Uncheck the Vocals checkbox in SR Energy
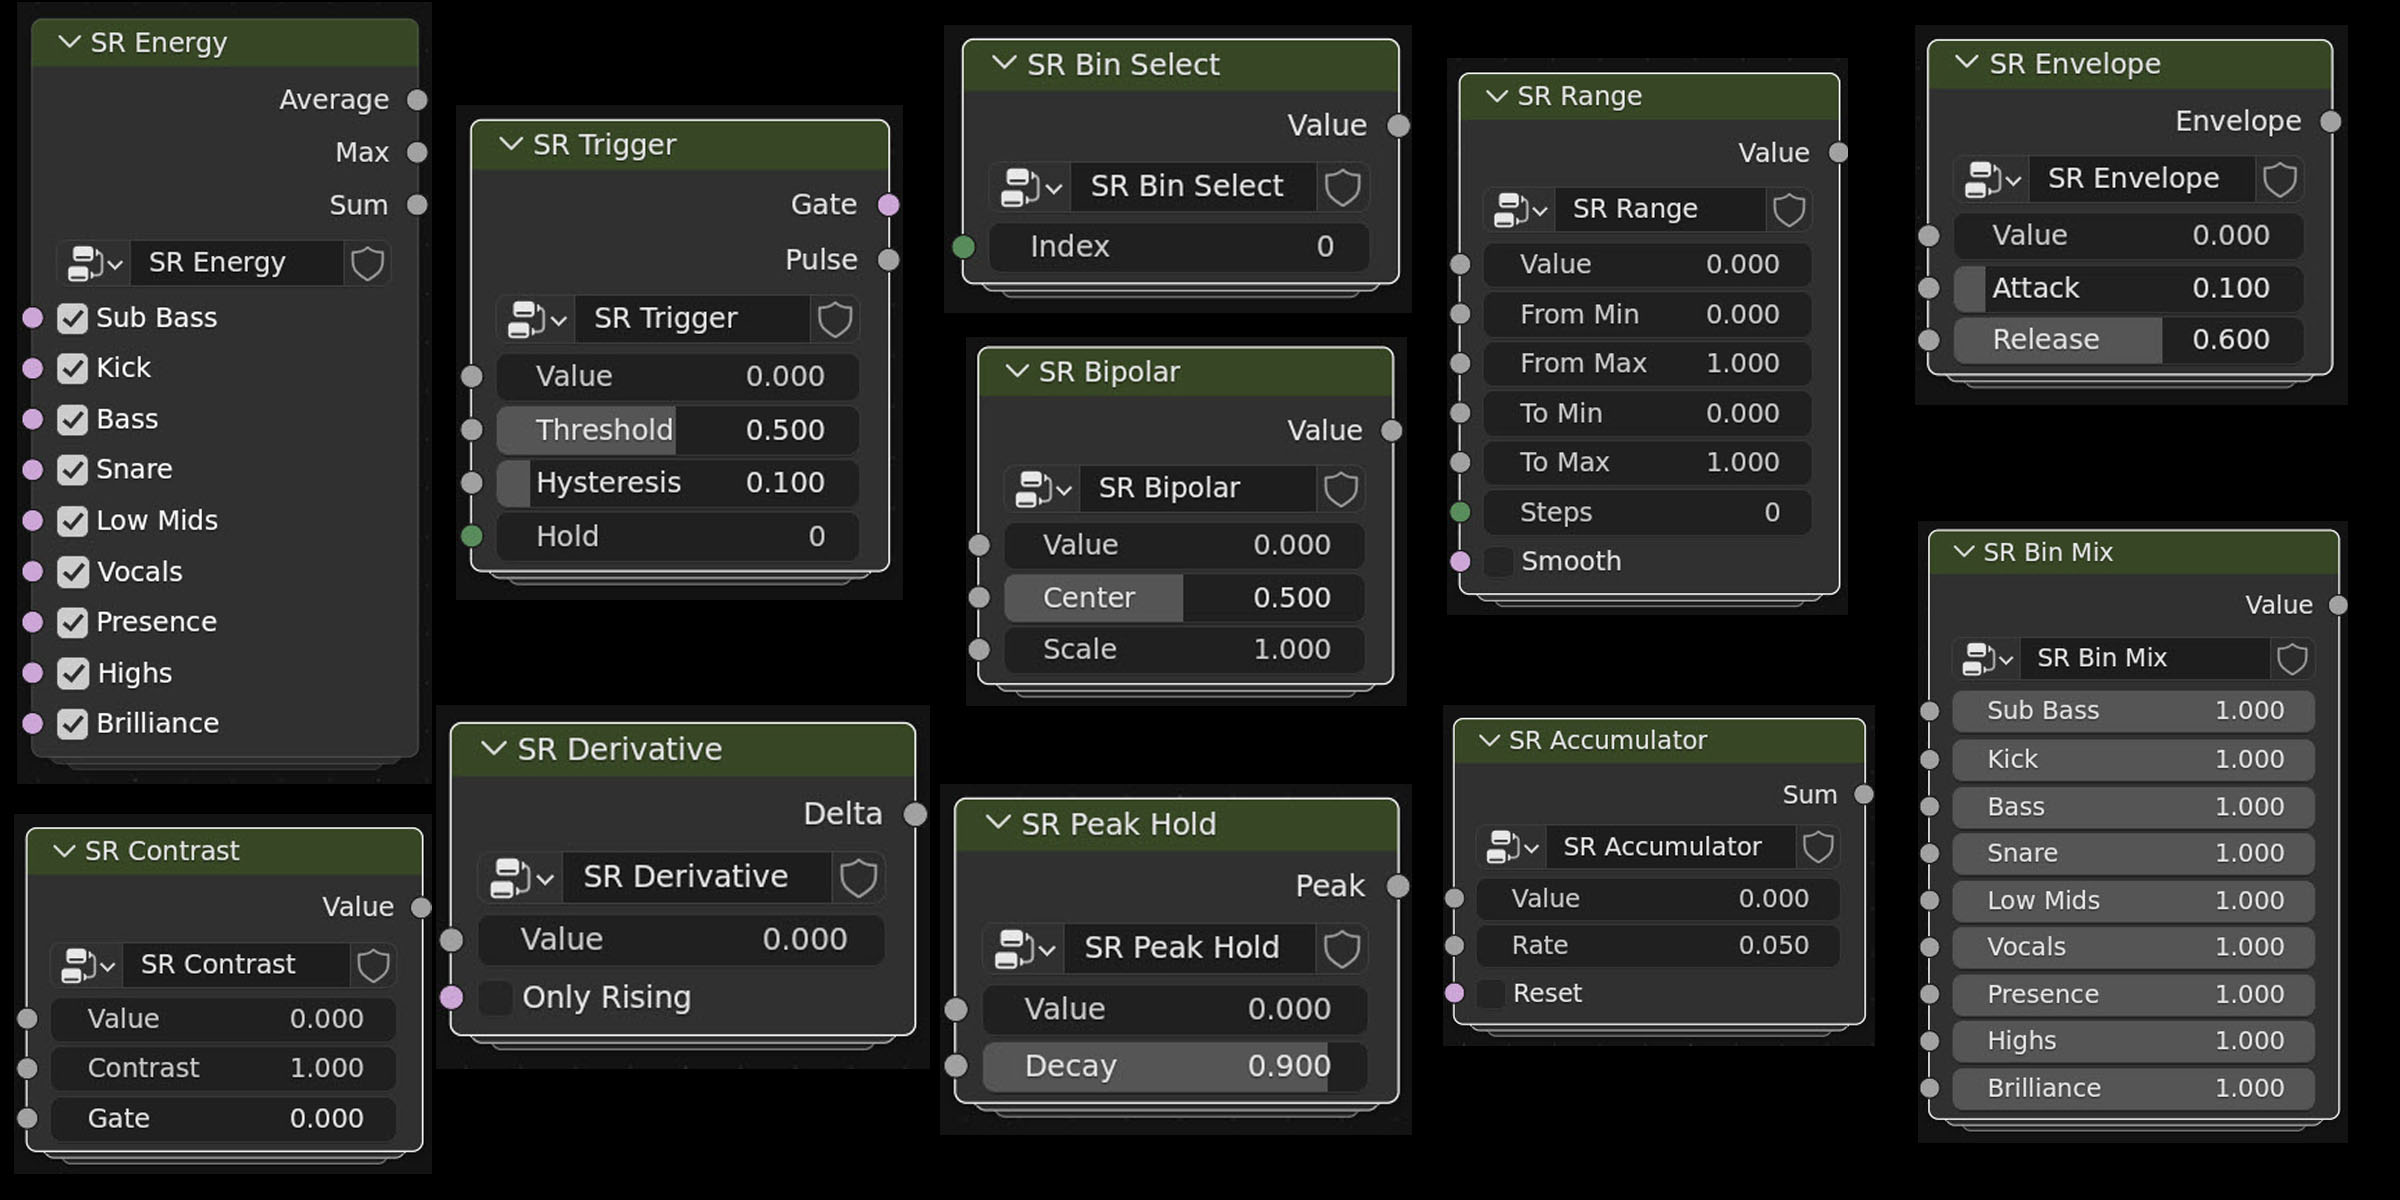Viewport: 2400px width, 1200px height. coord(72,572)
